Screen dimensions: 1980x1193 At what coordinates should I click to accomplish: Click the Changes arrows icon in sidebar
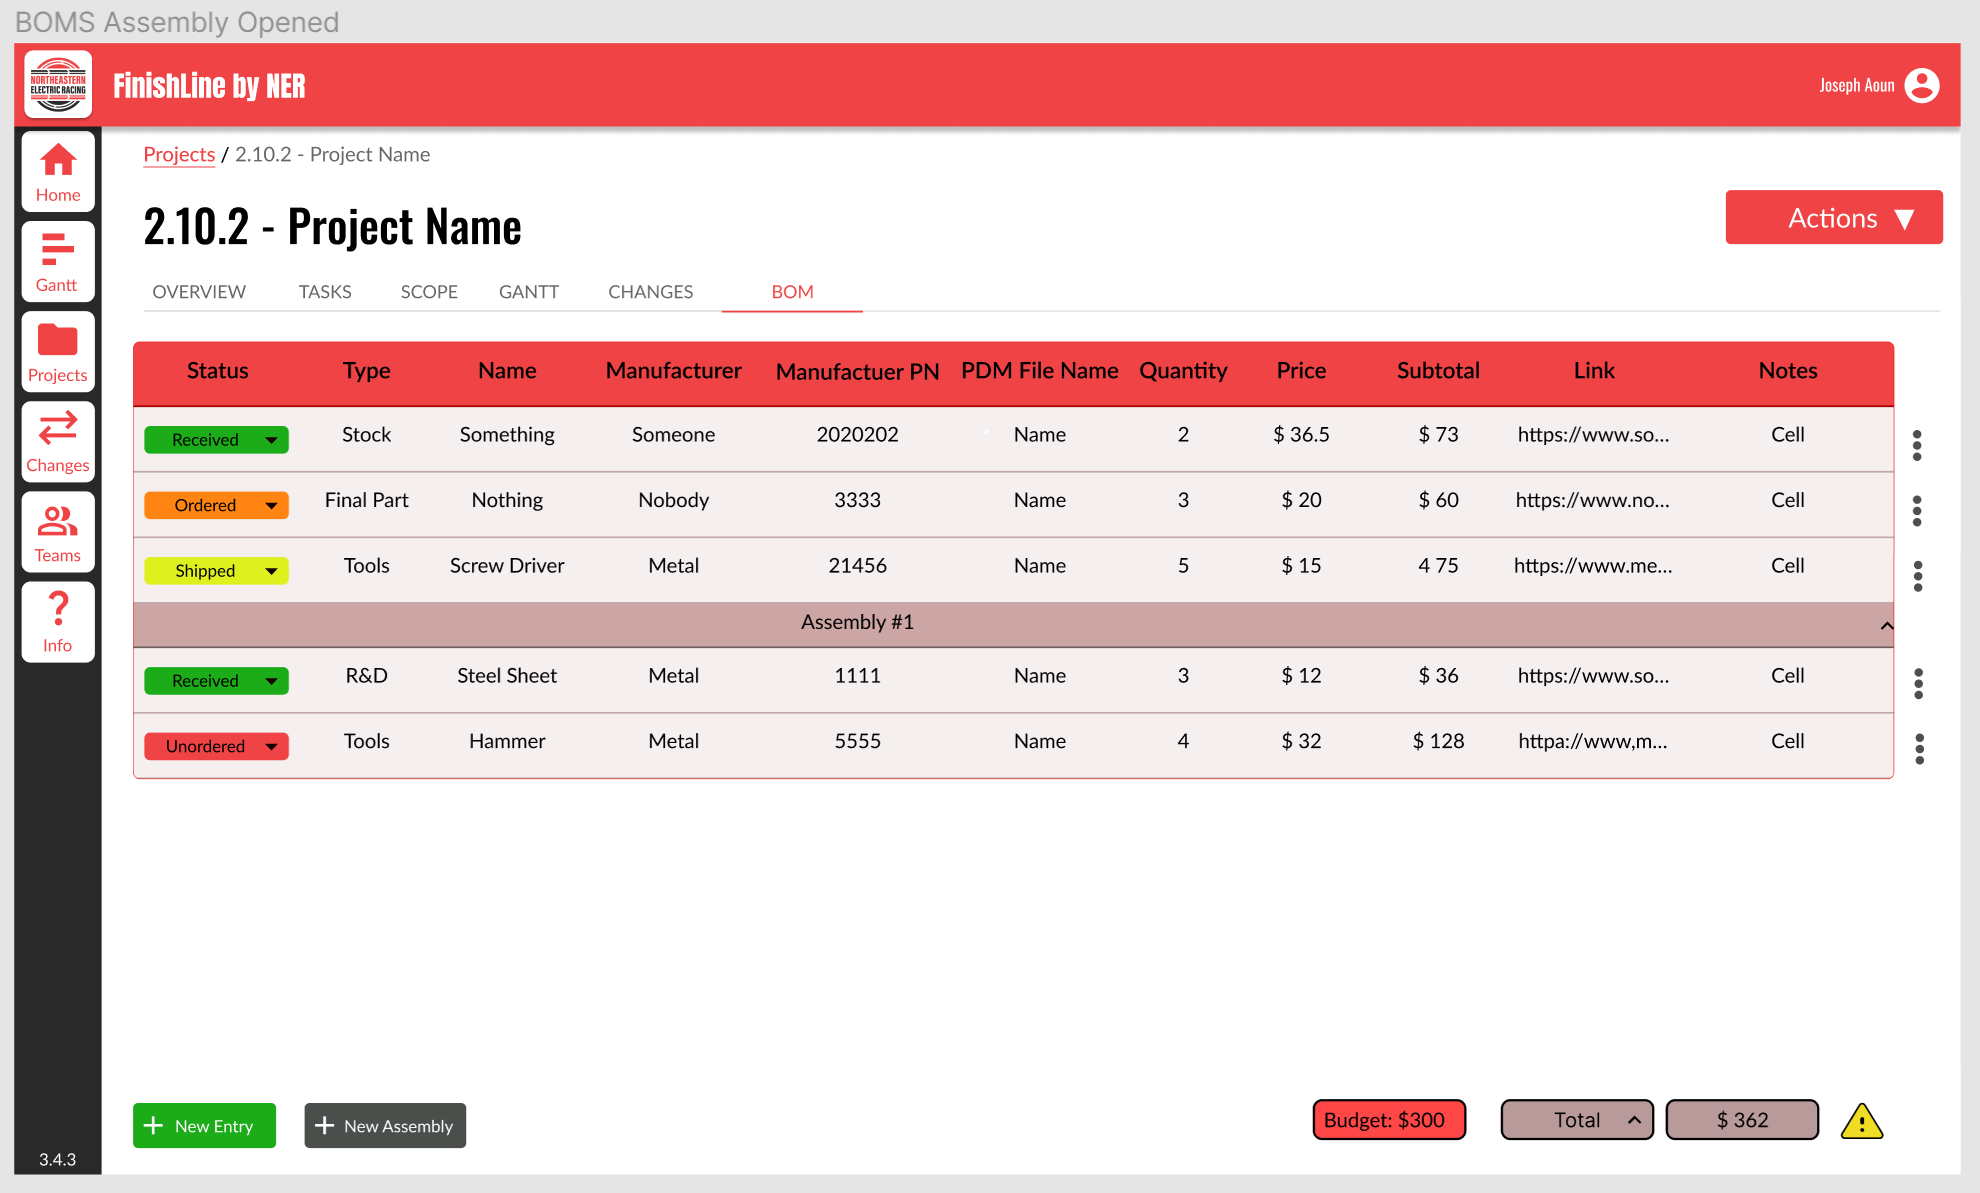[57, 440]
